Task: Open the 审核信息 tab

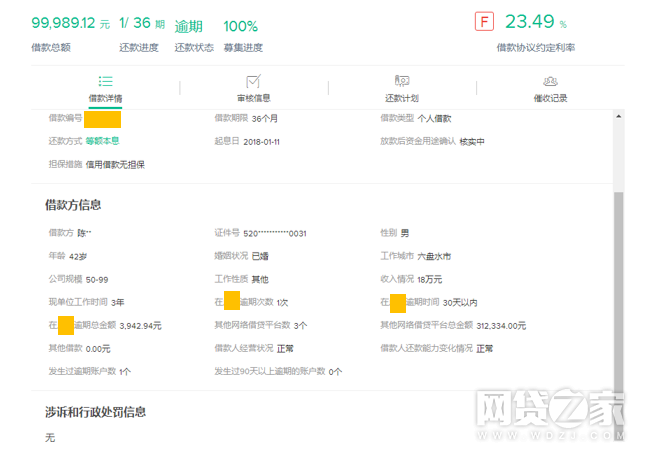Action: point(253,98)
